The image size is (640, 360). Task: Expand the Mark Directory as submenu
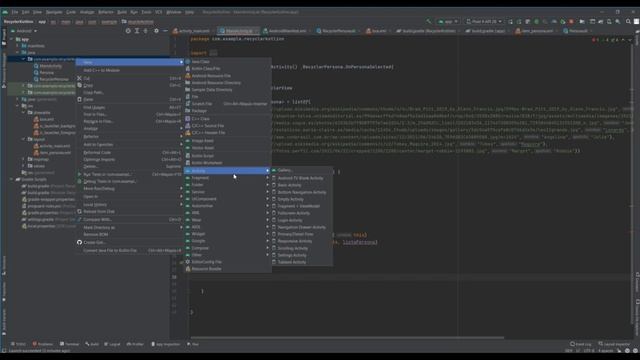[130, 227]
